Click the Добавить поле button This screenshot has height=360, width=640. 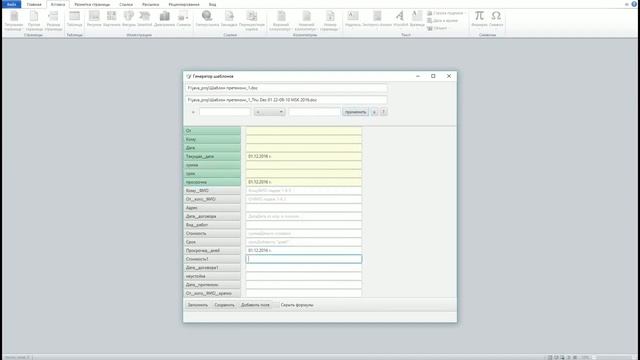[x=255, y=305]
